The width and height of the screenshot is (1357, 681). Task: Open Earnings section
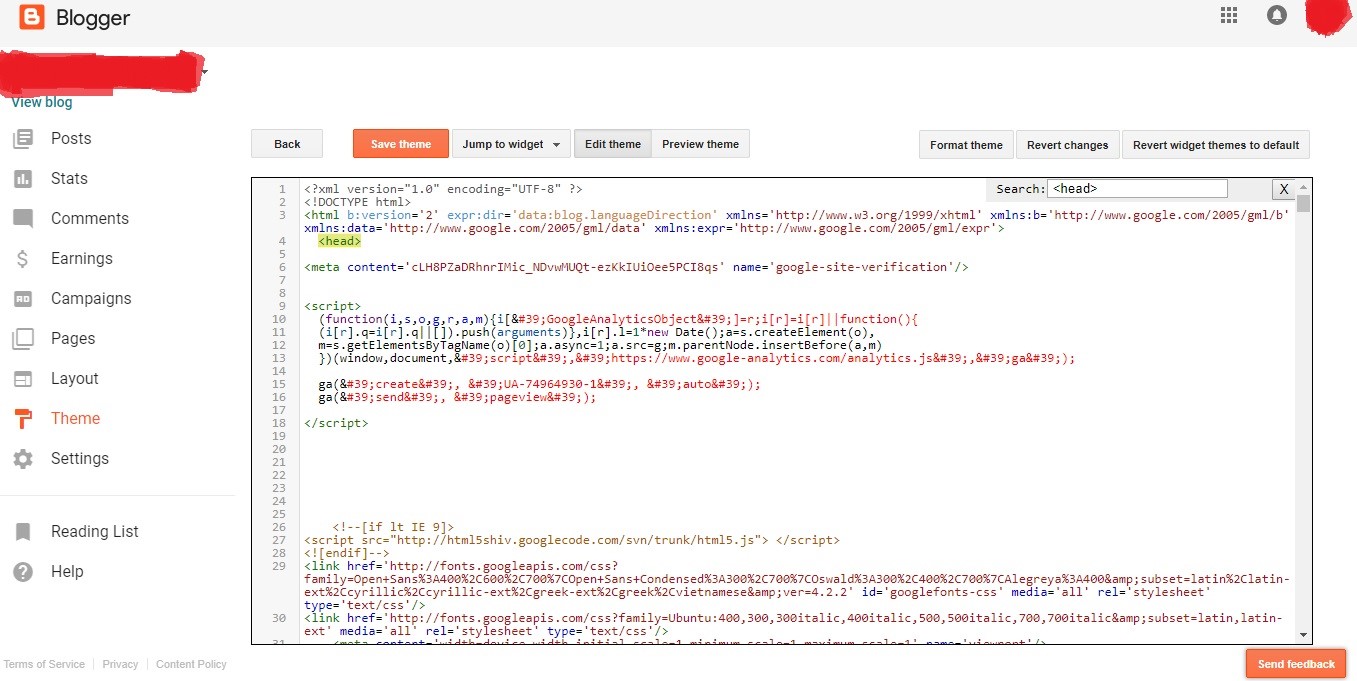tap(82, 259)
